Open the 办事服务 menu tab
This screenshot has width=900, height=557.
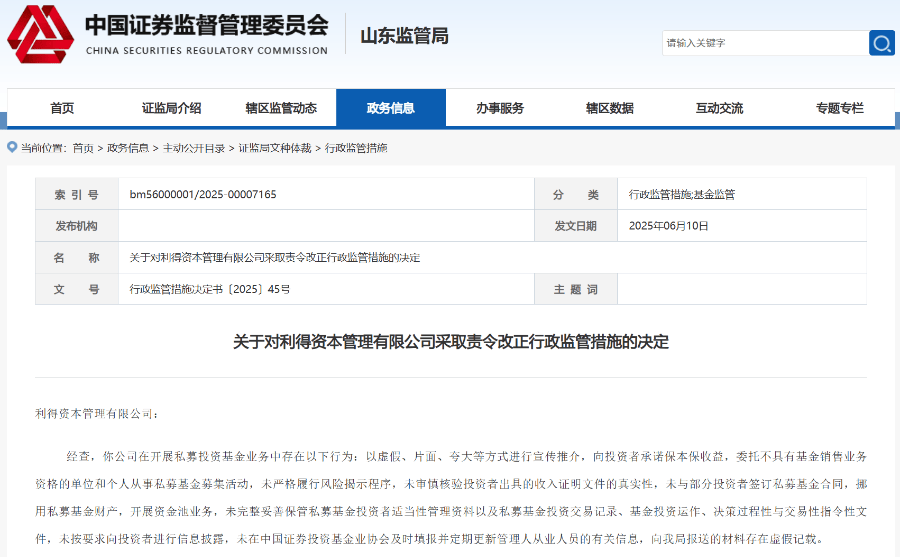click(x=500, y=108)
